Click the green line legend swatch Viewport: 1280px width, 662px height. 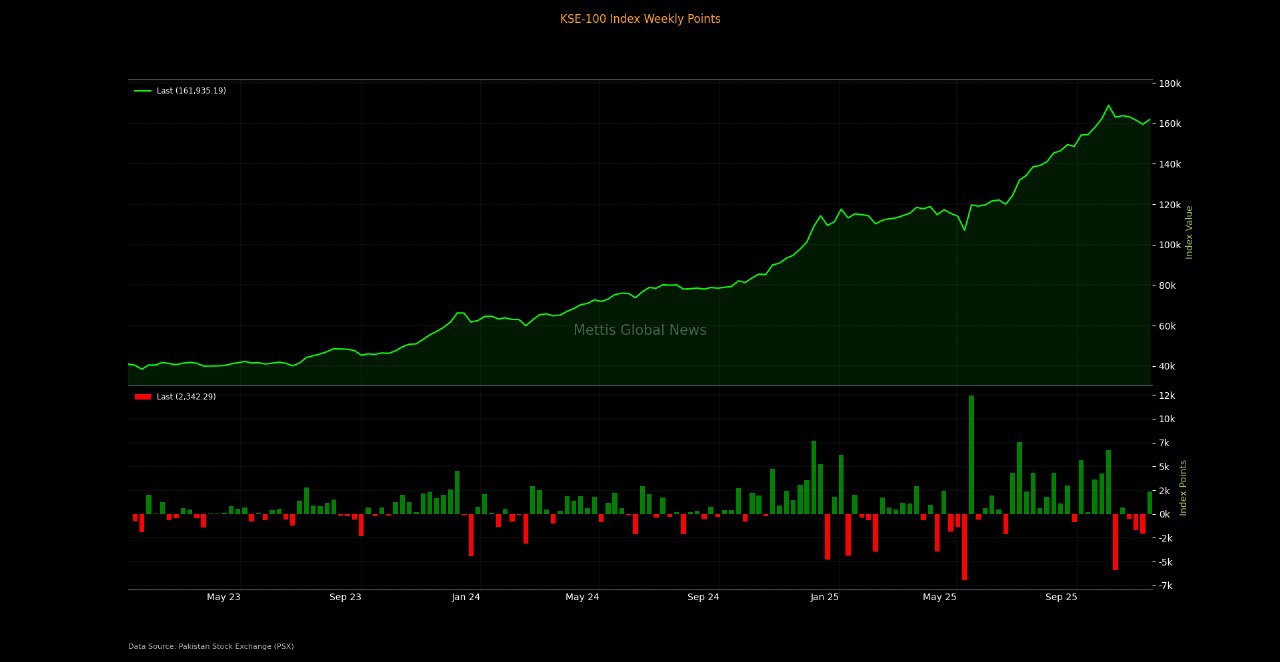(x=142, y=91)
